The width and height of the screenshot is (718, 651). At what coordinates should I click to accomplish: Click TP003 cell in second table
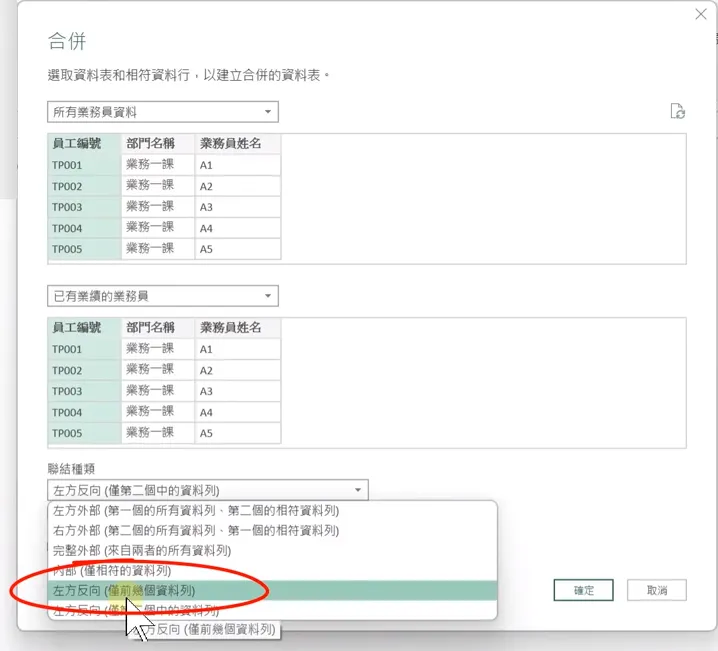pos(84,391)
